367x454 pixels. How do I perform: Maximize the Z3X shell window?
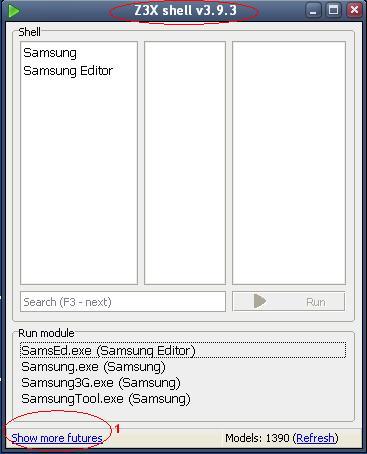click(333, 11)
